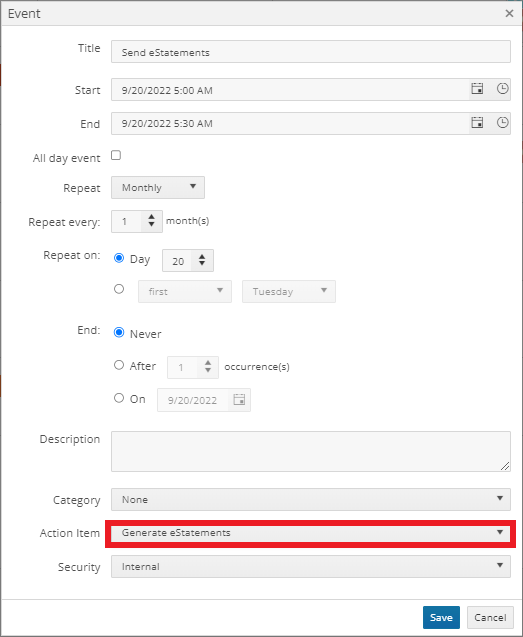The image size is (523, 637).
Task: Select the weekday-based repeat radio button
Action: (119, 289)
